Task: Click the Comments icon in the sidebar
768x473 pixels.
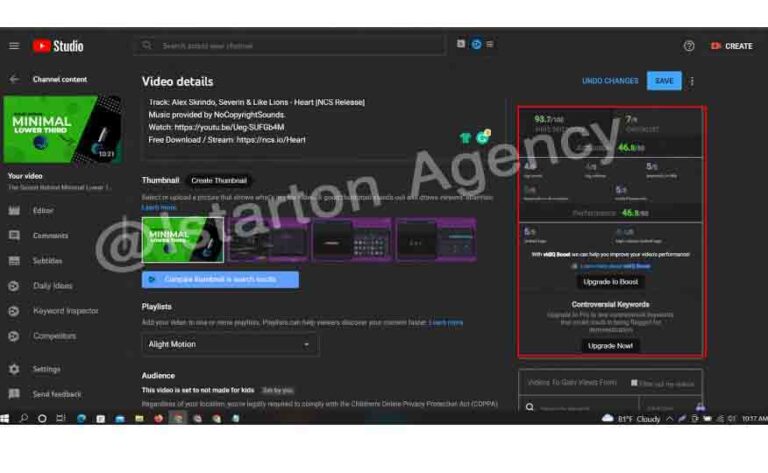Action: tap(14, 235)
